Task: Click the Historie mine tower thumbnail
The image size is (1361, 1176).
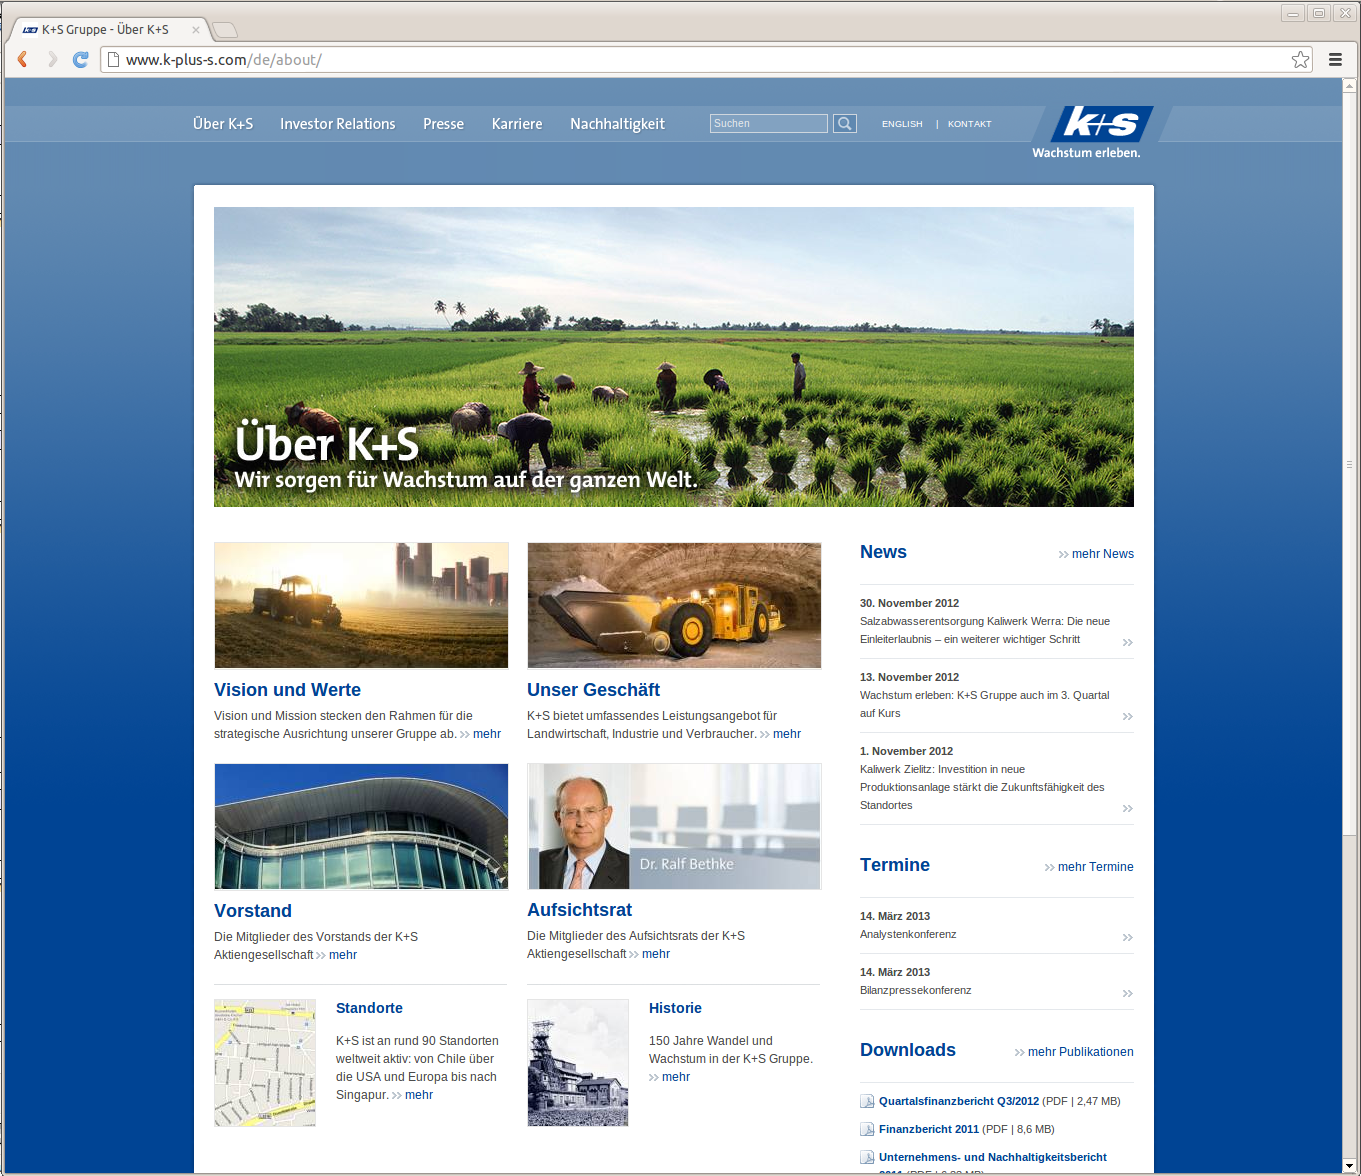Action: [578, 1063]
